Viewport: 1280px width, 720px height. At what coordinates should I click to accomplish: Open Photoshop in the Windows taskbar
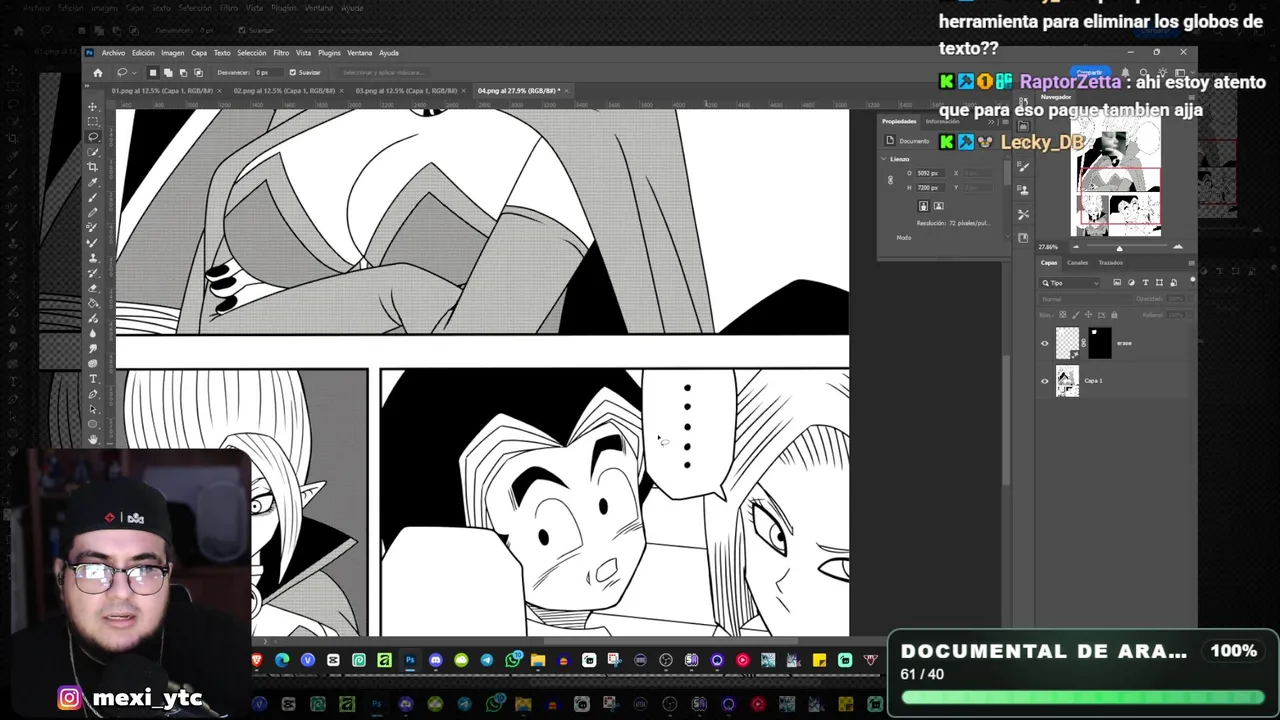click(410, 660)
